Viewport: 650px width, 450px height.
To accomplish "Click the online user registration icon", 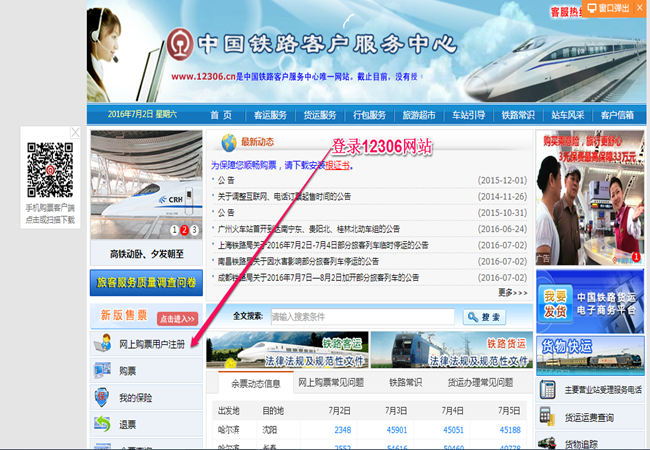I will (102, 343).
